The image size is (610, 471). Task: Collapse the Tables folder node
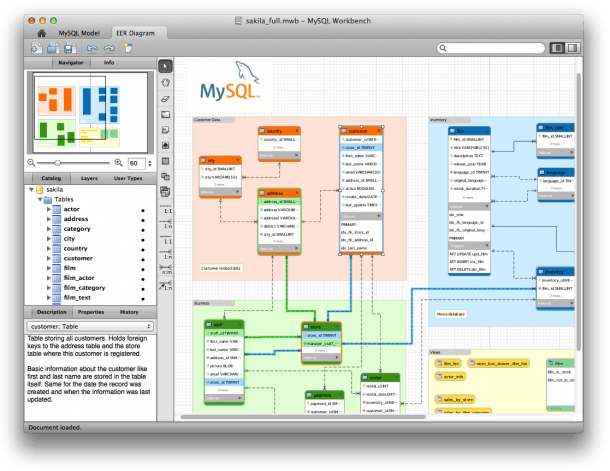(40, 200)
